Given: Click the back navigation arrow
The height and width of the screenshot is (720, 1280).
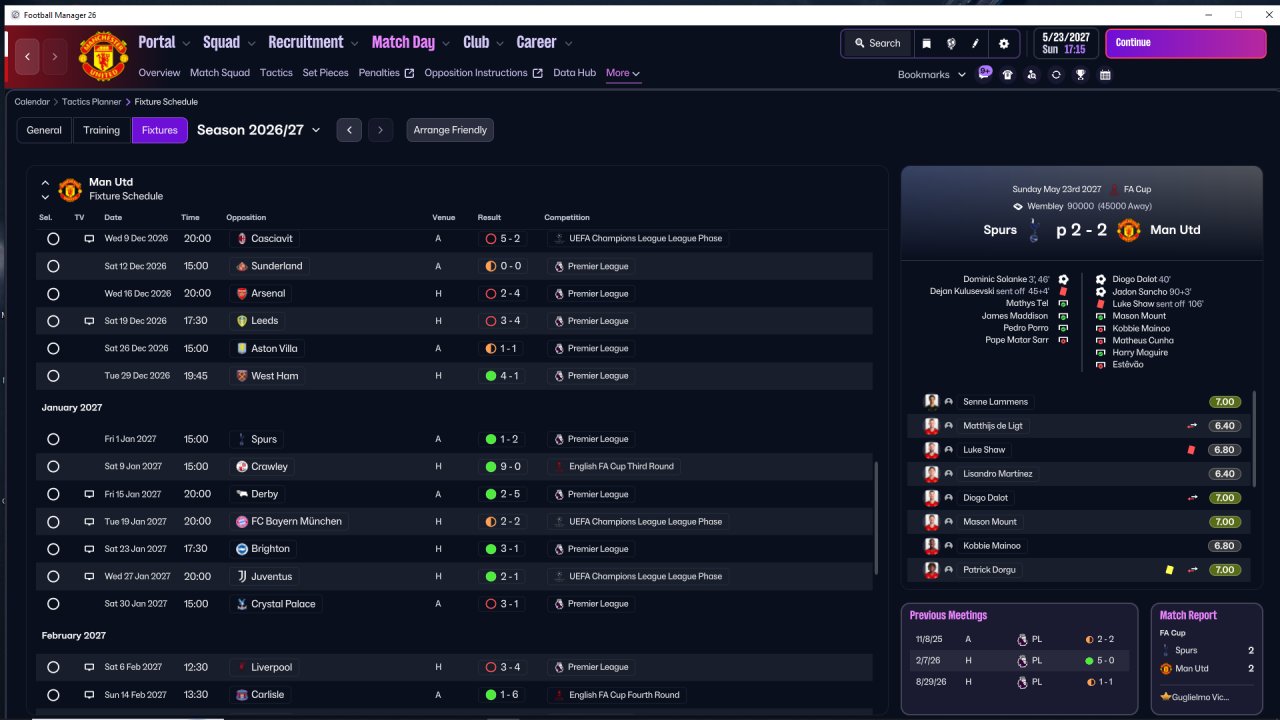Looking at the screenshot, I should point(28,57).
